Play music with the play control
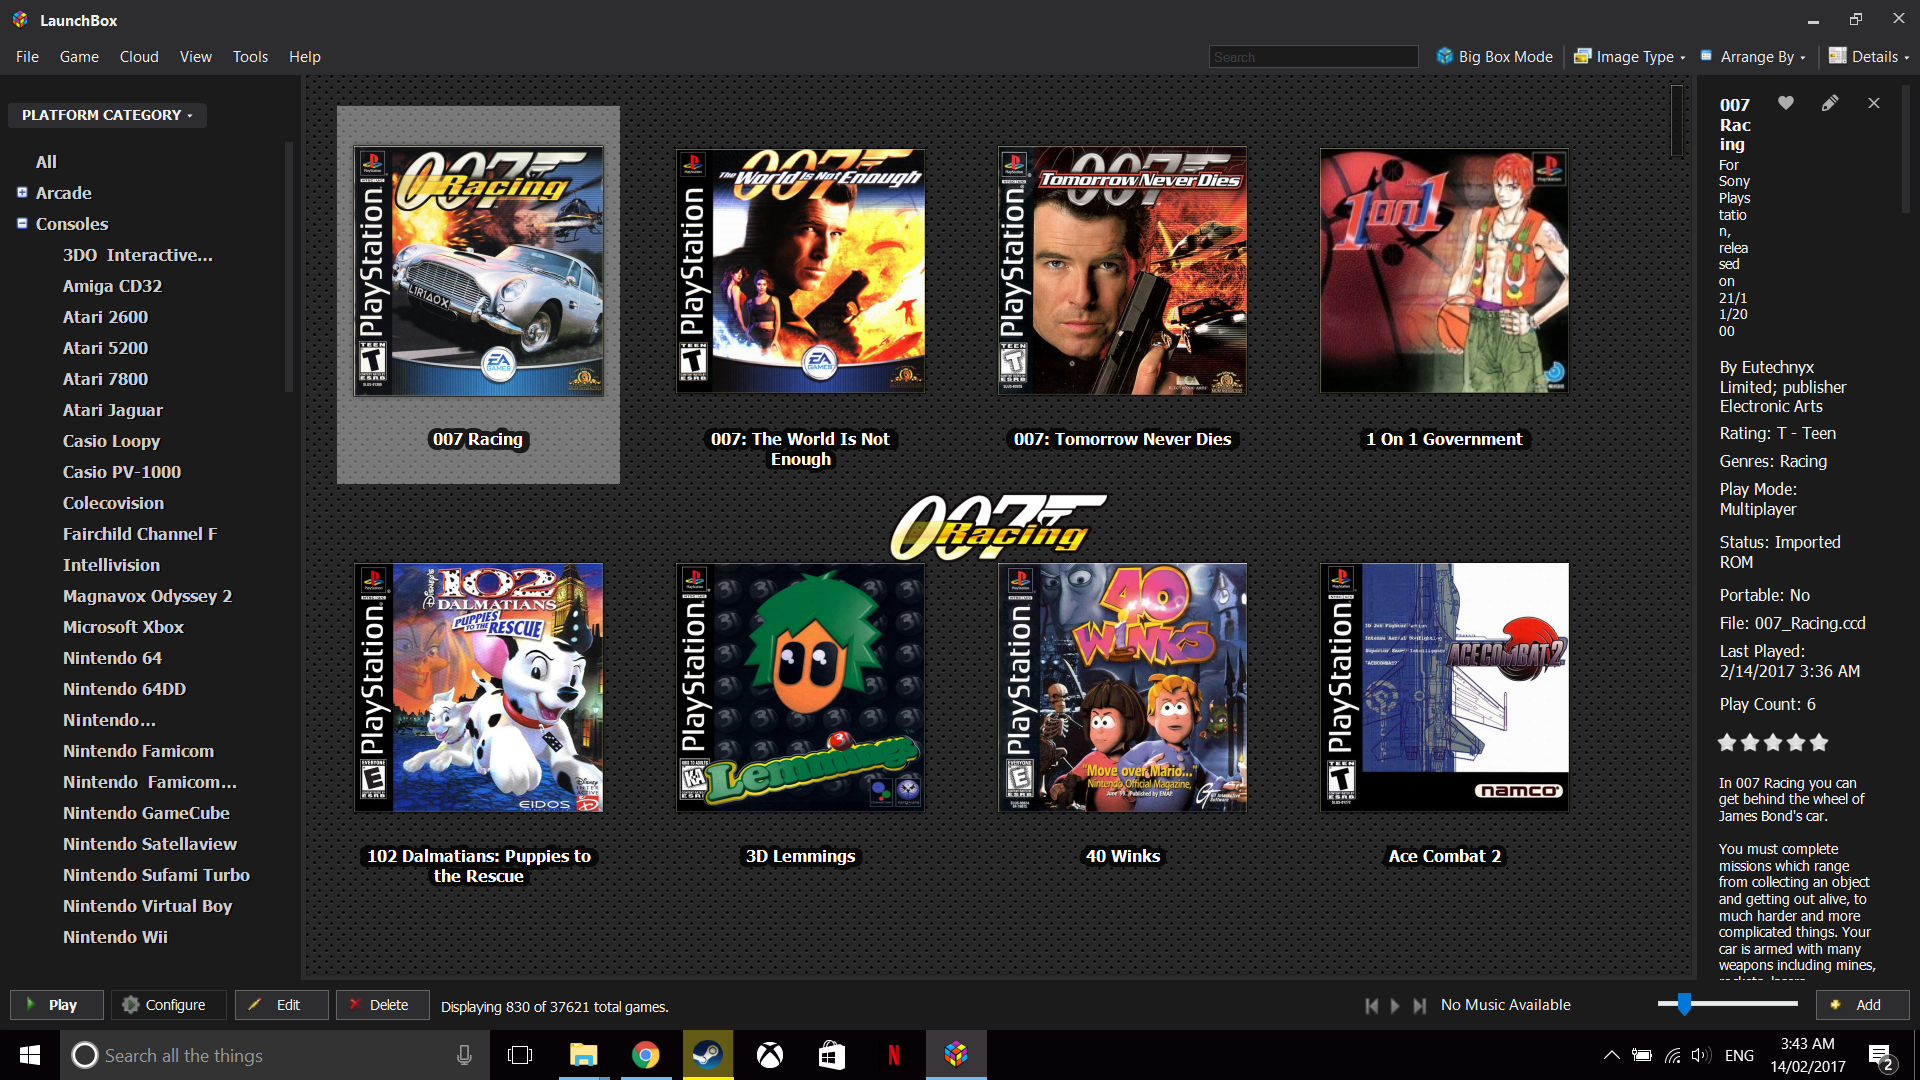 pos(1395,1006)
